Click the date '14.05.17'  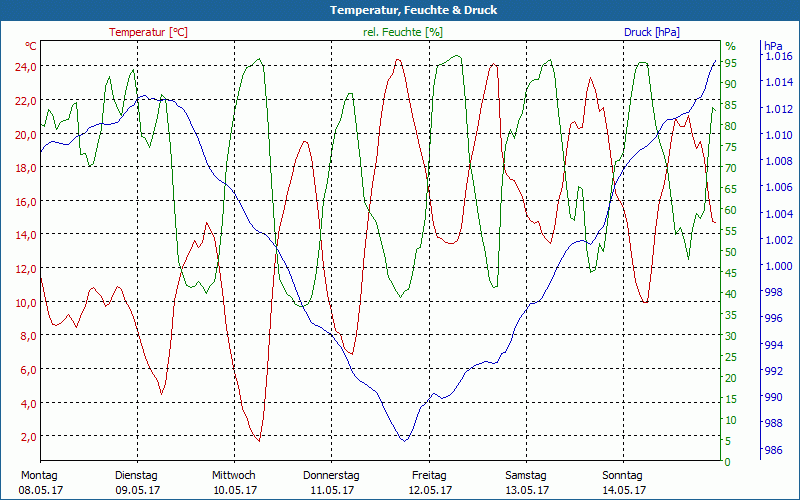pyautogui.click(x=624, y=490)
